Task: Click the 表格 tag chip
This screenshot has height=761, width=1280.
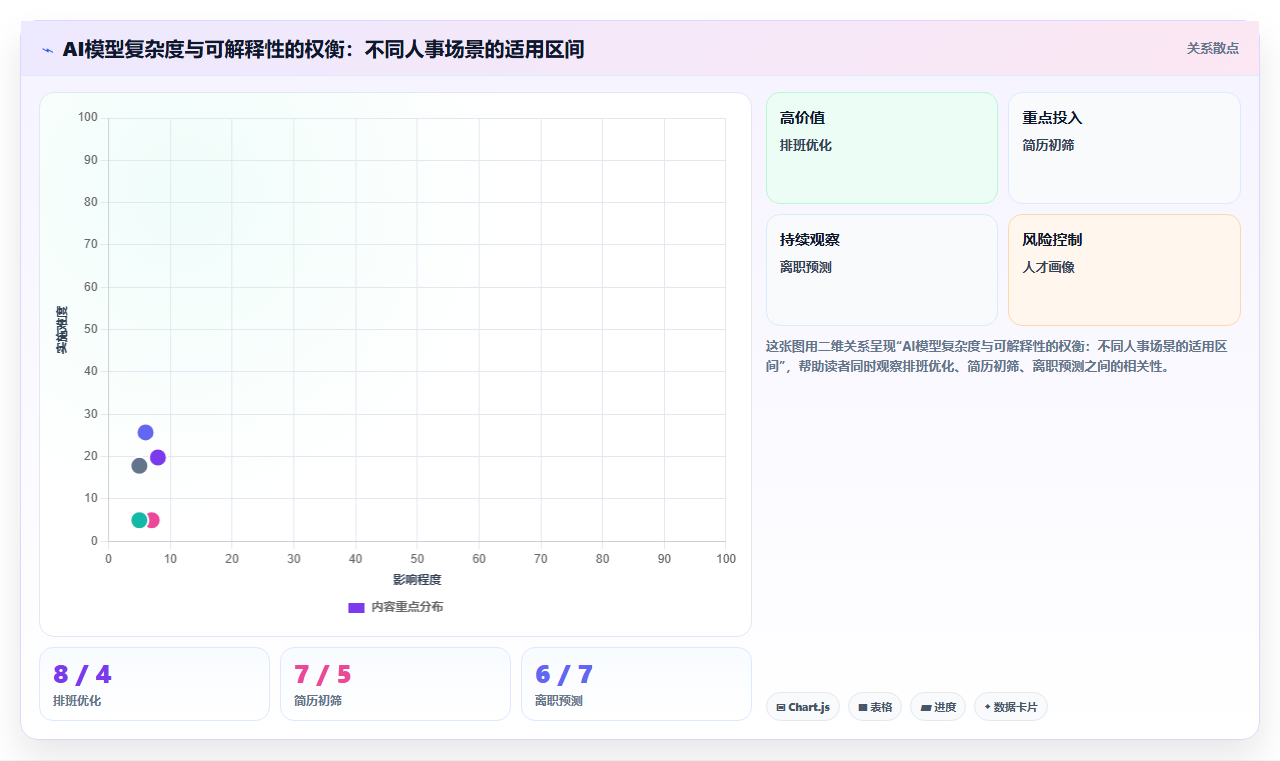Action: tap(875, 707)
